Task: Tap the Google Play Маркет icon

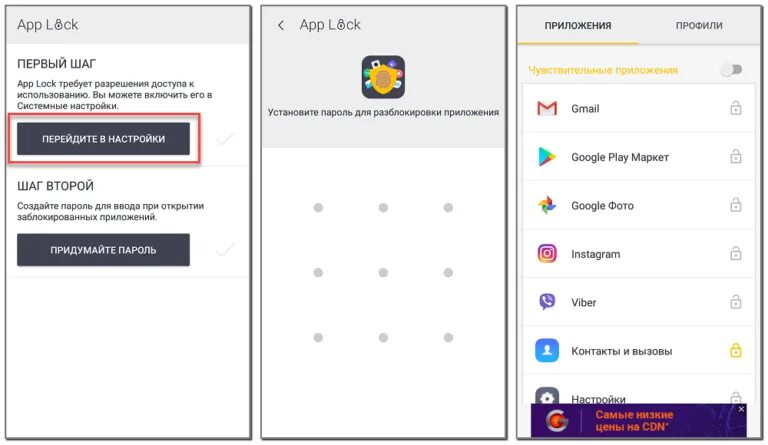Action: coord(547,157)
